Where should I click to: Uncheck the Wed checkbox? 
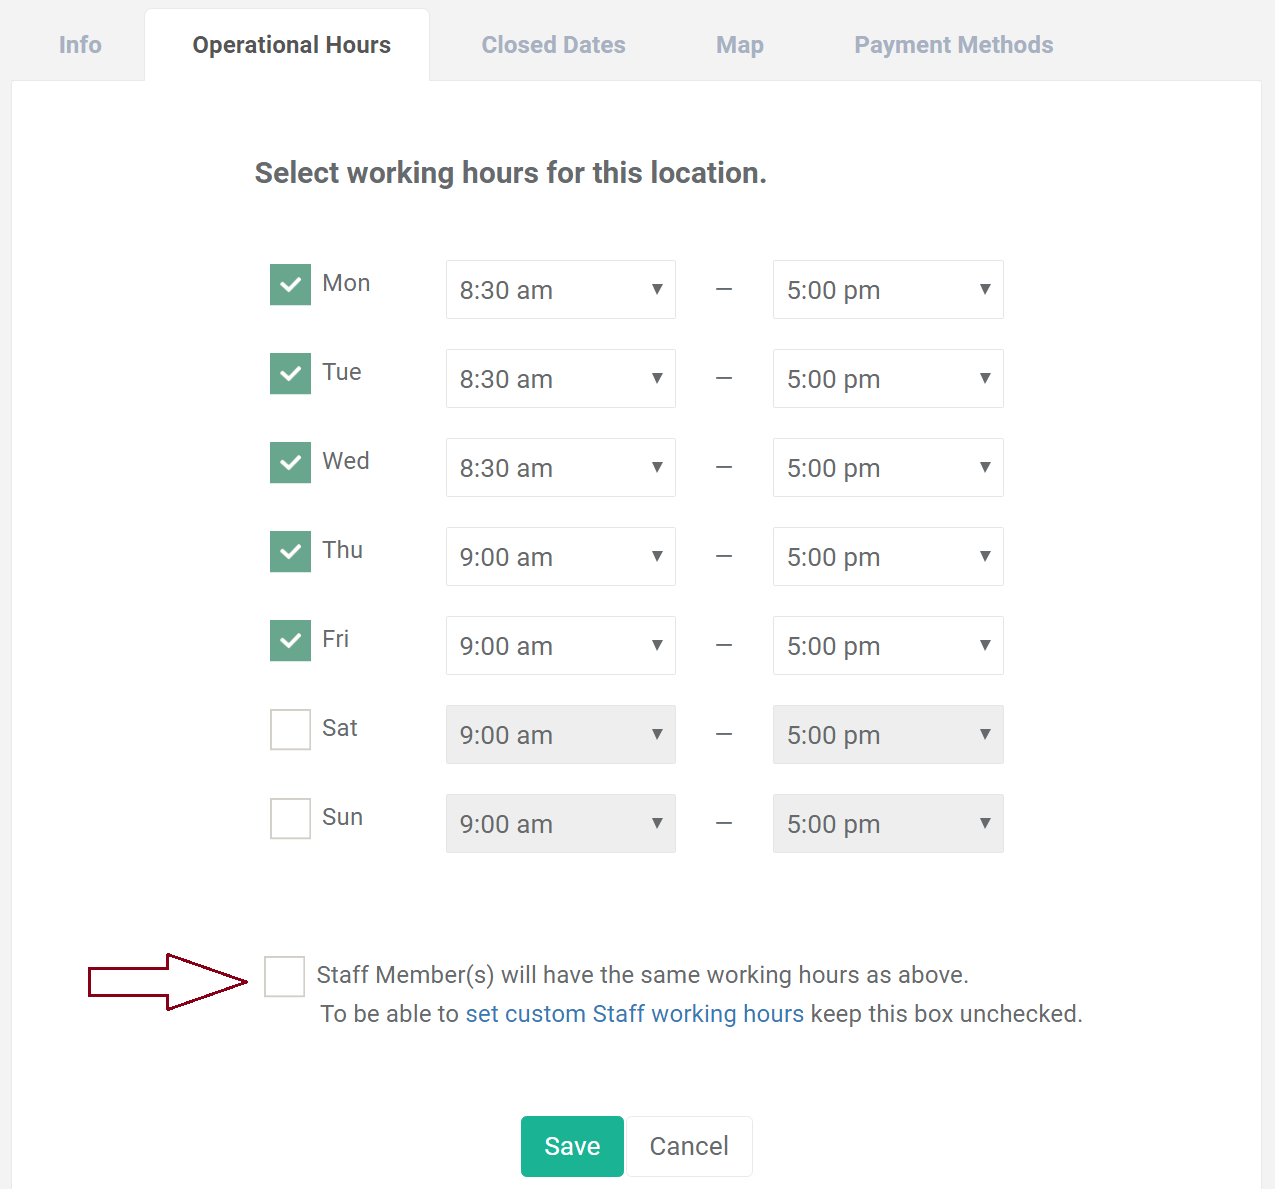289,462
